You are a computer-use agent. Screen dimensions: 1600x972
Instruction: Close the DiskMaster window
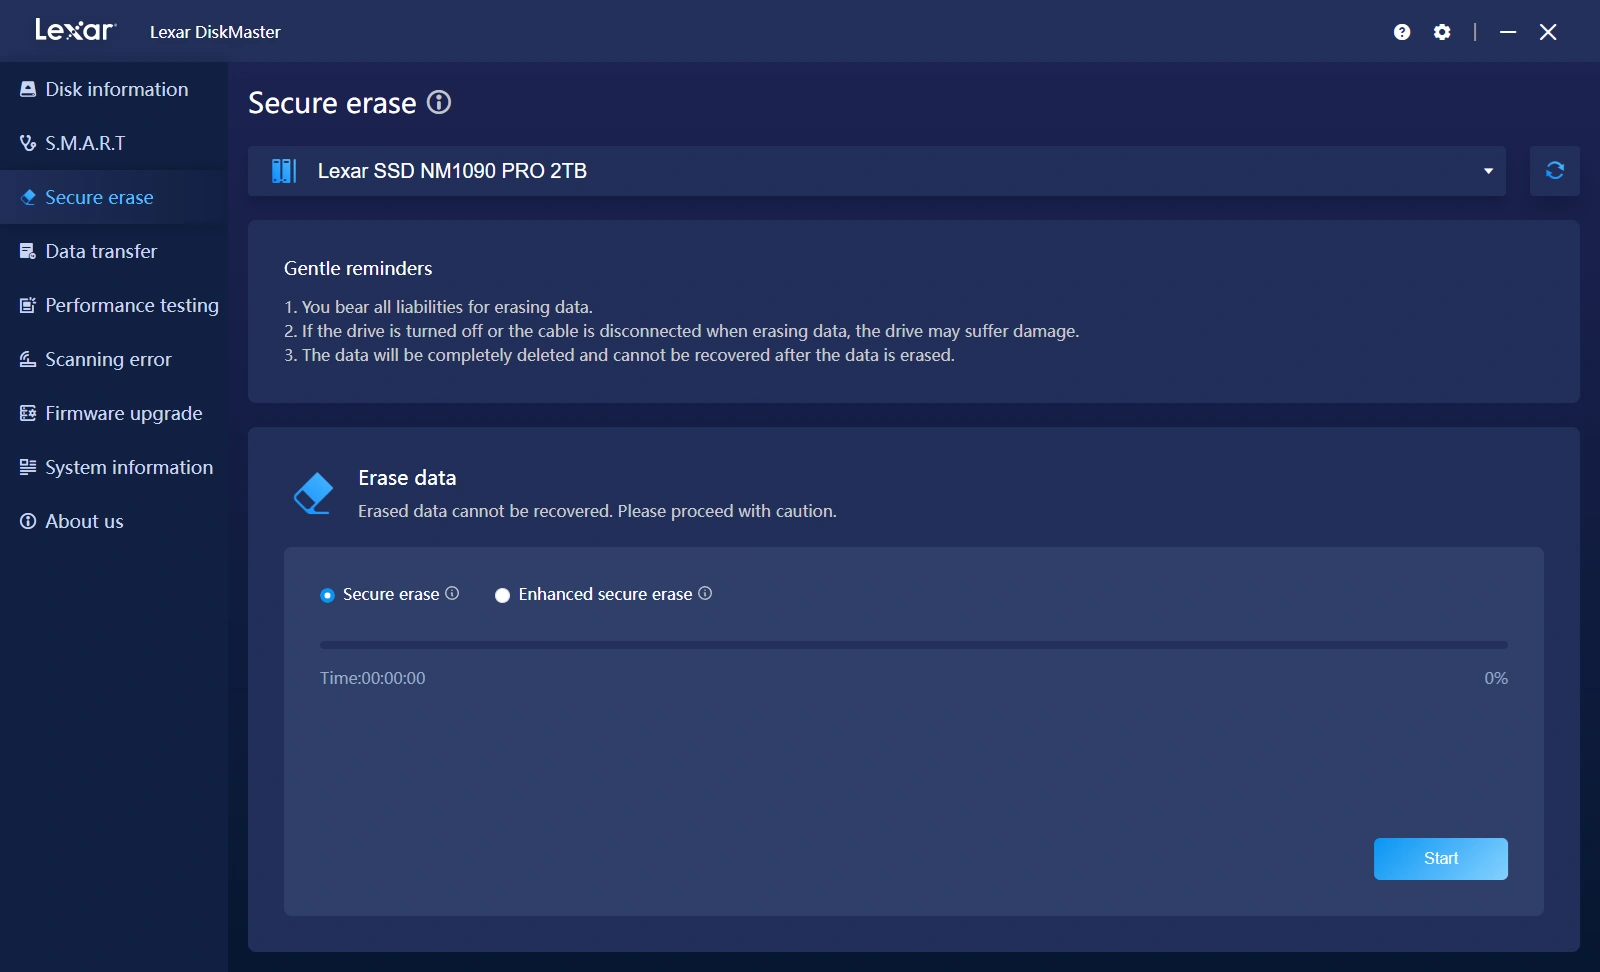tap(1548, 32)
